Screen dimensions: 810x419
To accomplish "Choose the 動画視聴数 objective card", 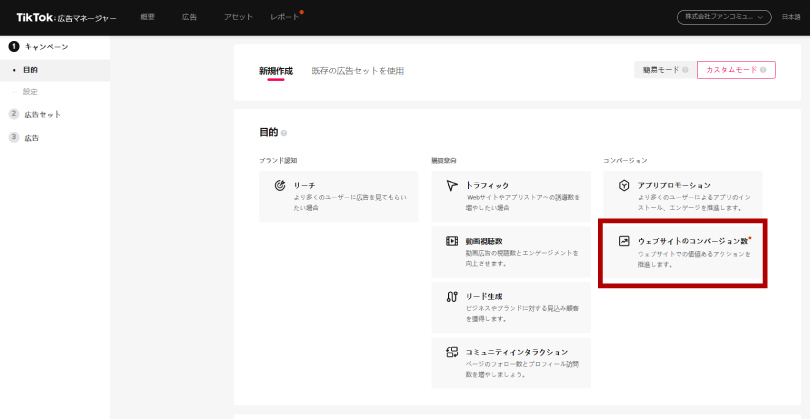I will tap(511, 252).
